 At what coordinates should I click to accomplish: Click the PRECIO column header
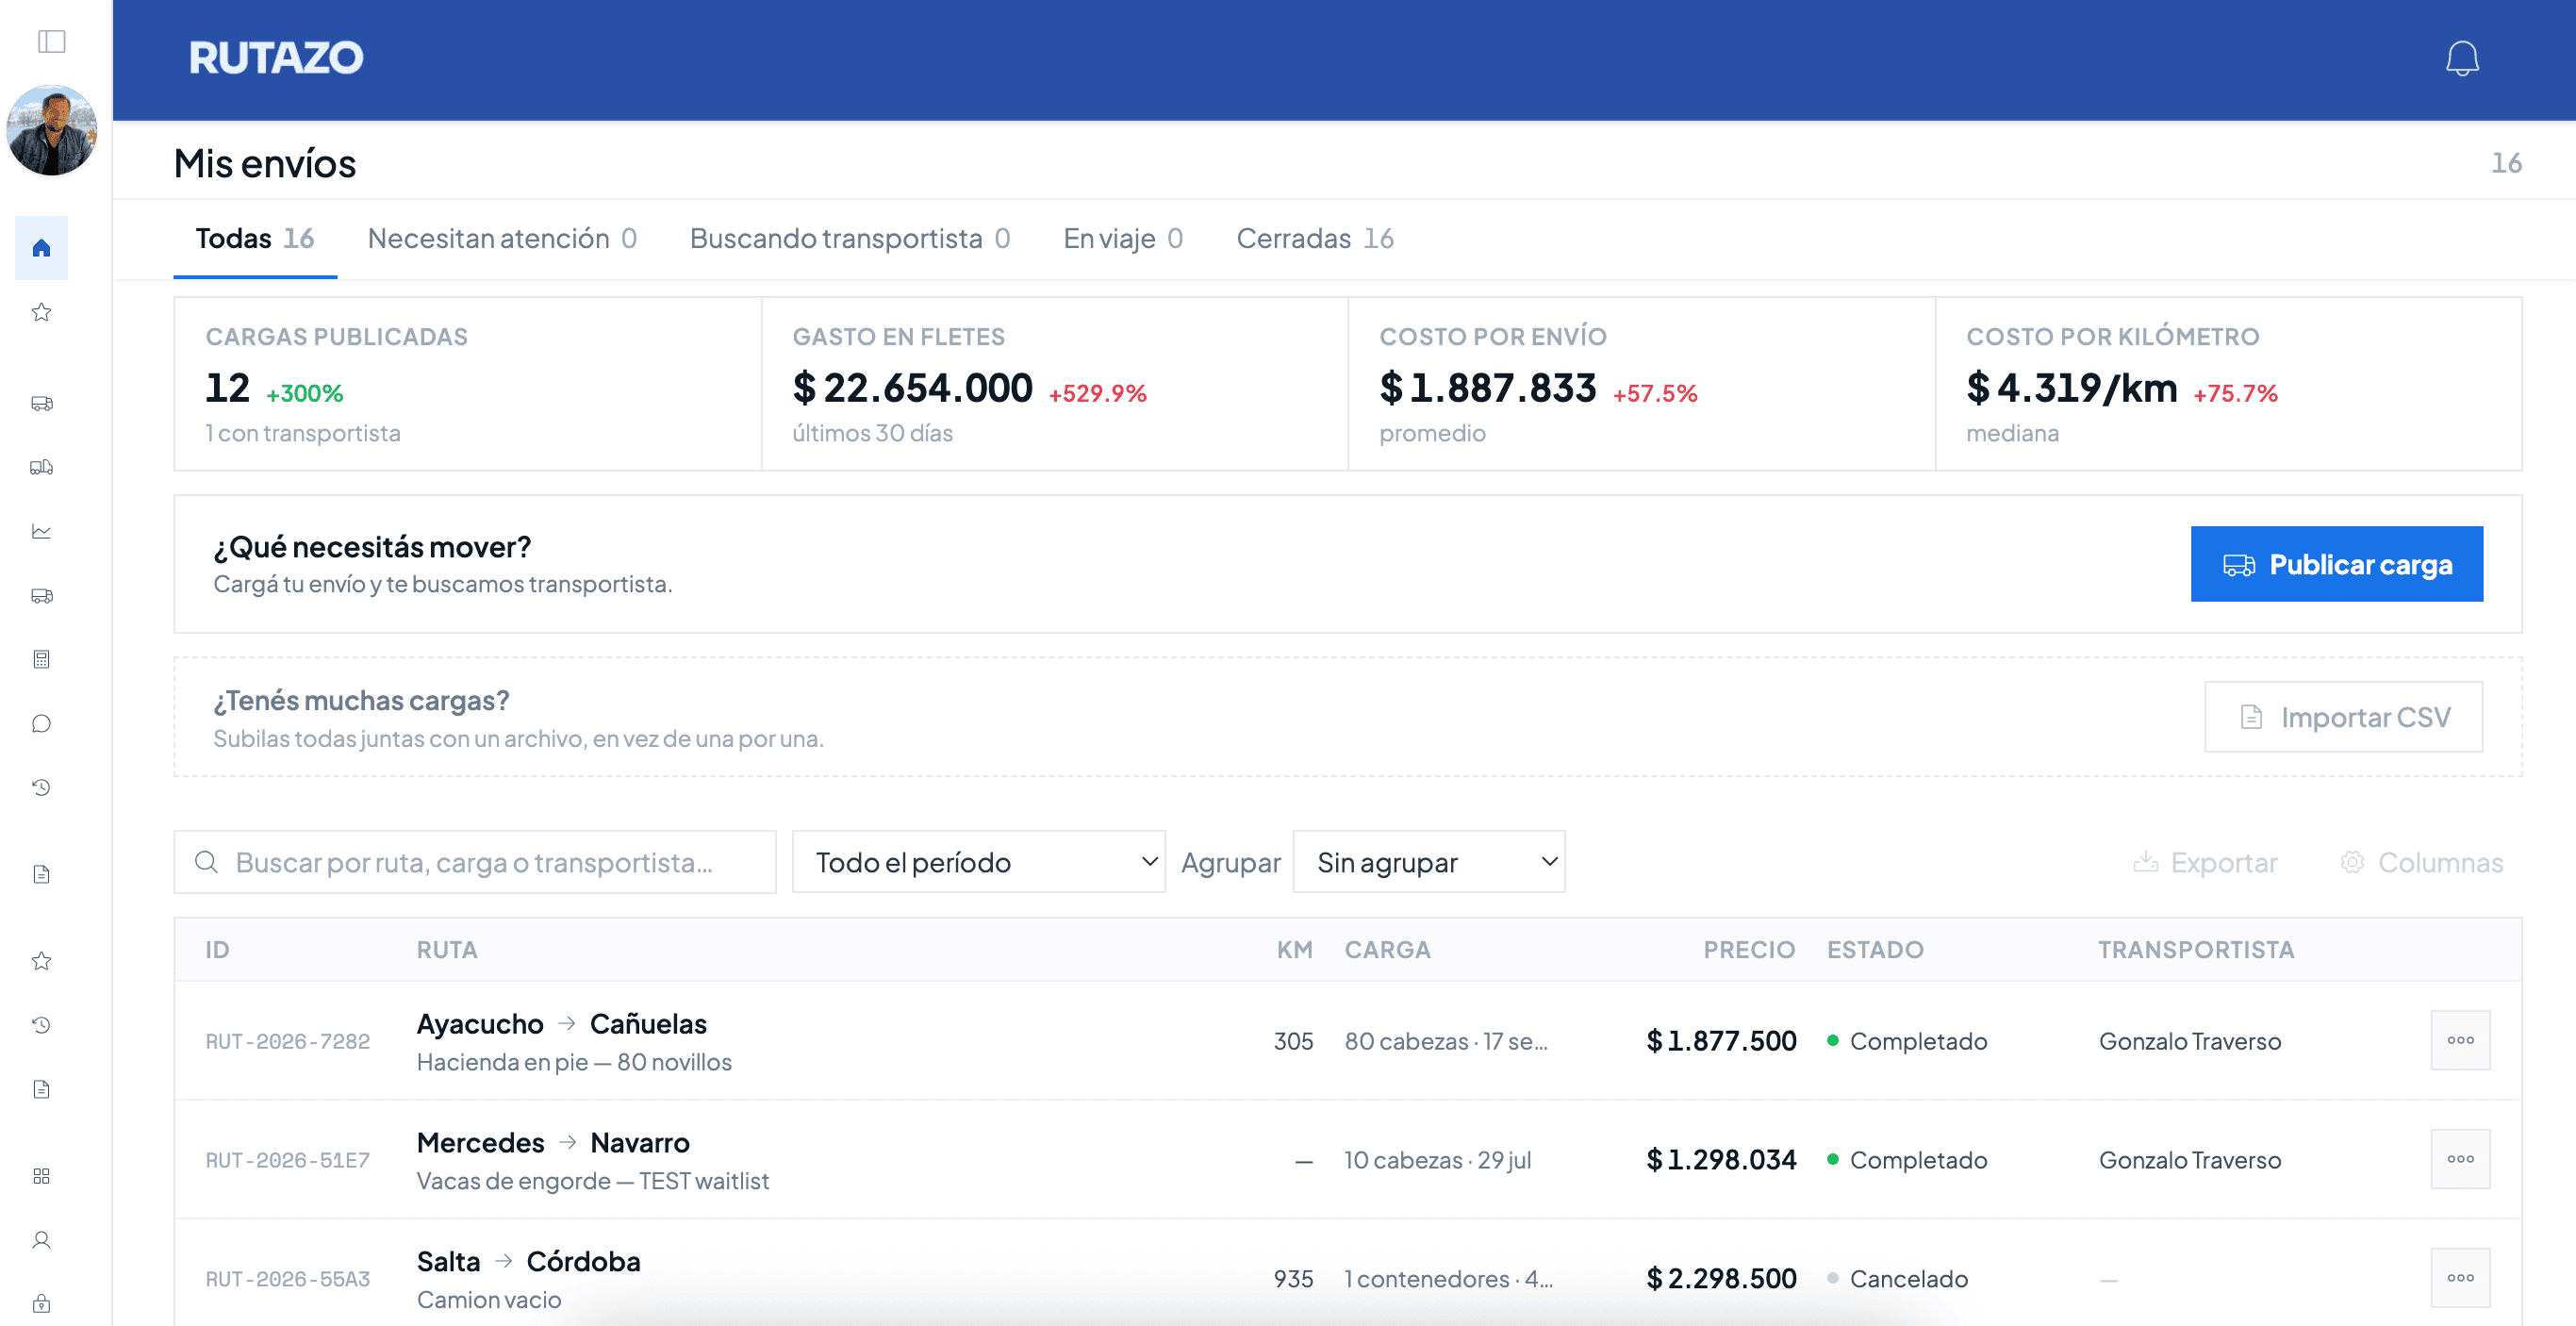(1749, 949)
